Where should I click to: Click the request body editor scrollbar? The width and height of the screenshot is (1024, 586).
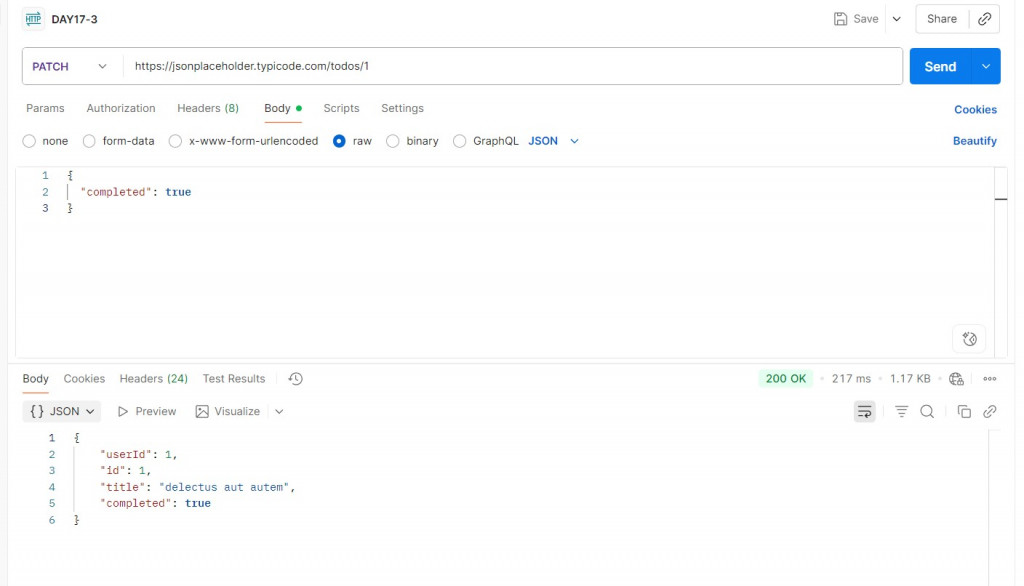tap(1000, 262)
